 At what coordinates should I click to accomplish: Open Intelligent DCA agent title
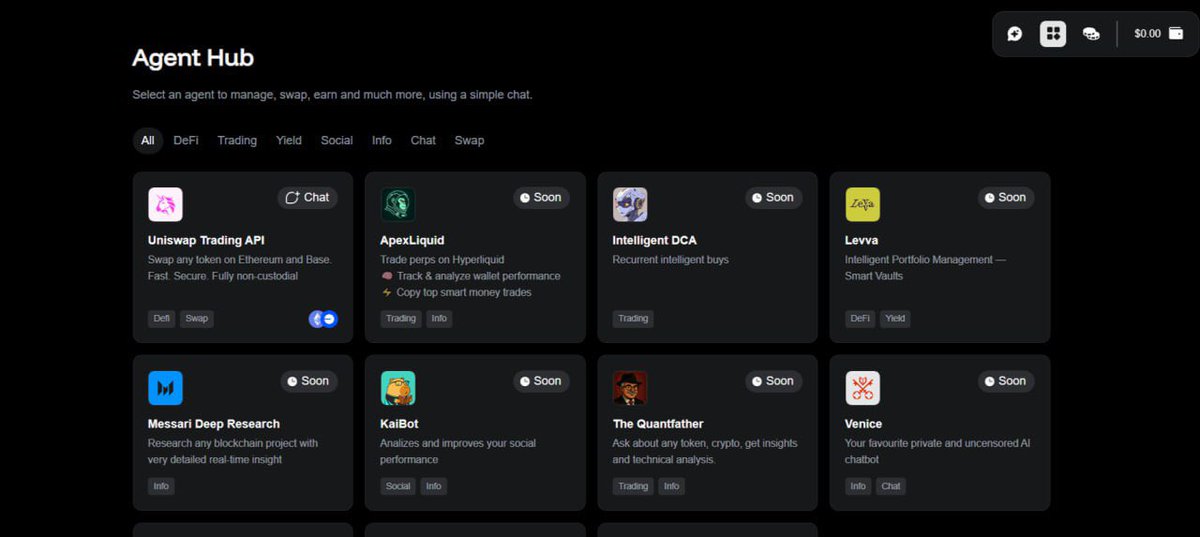(654, 241)
